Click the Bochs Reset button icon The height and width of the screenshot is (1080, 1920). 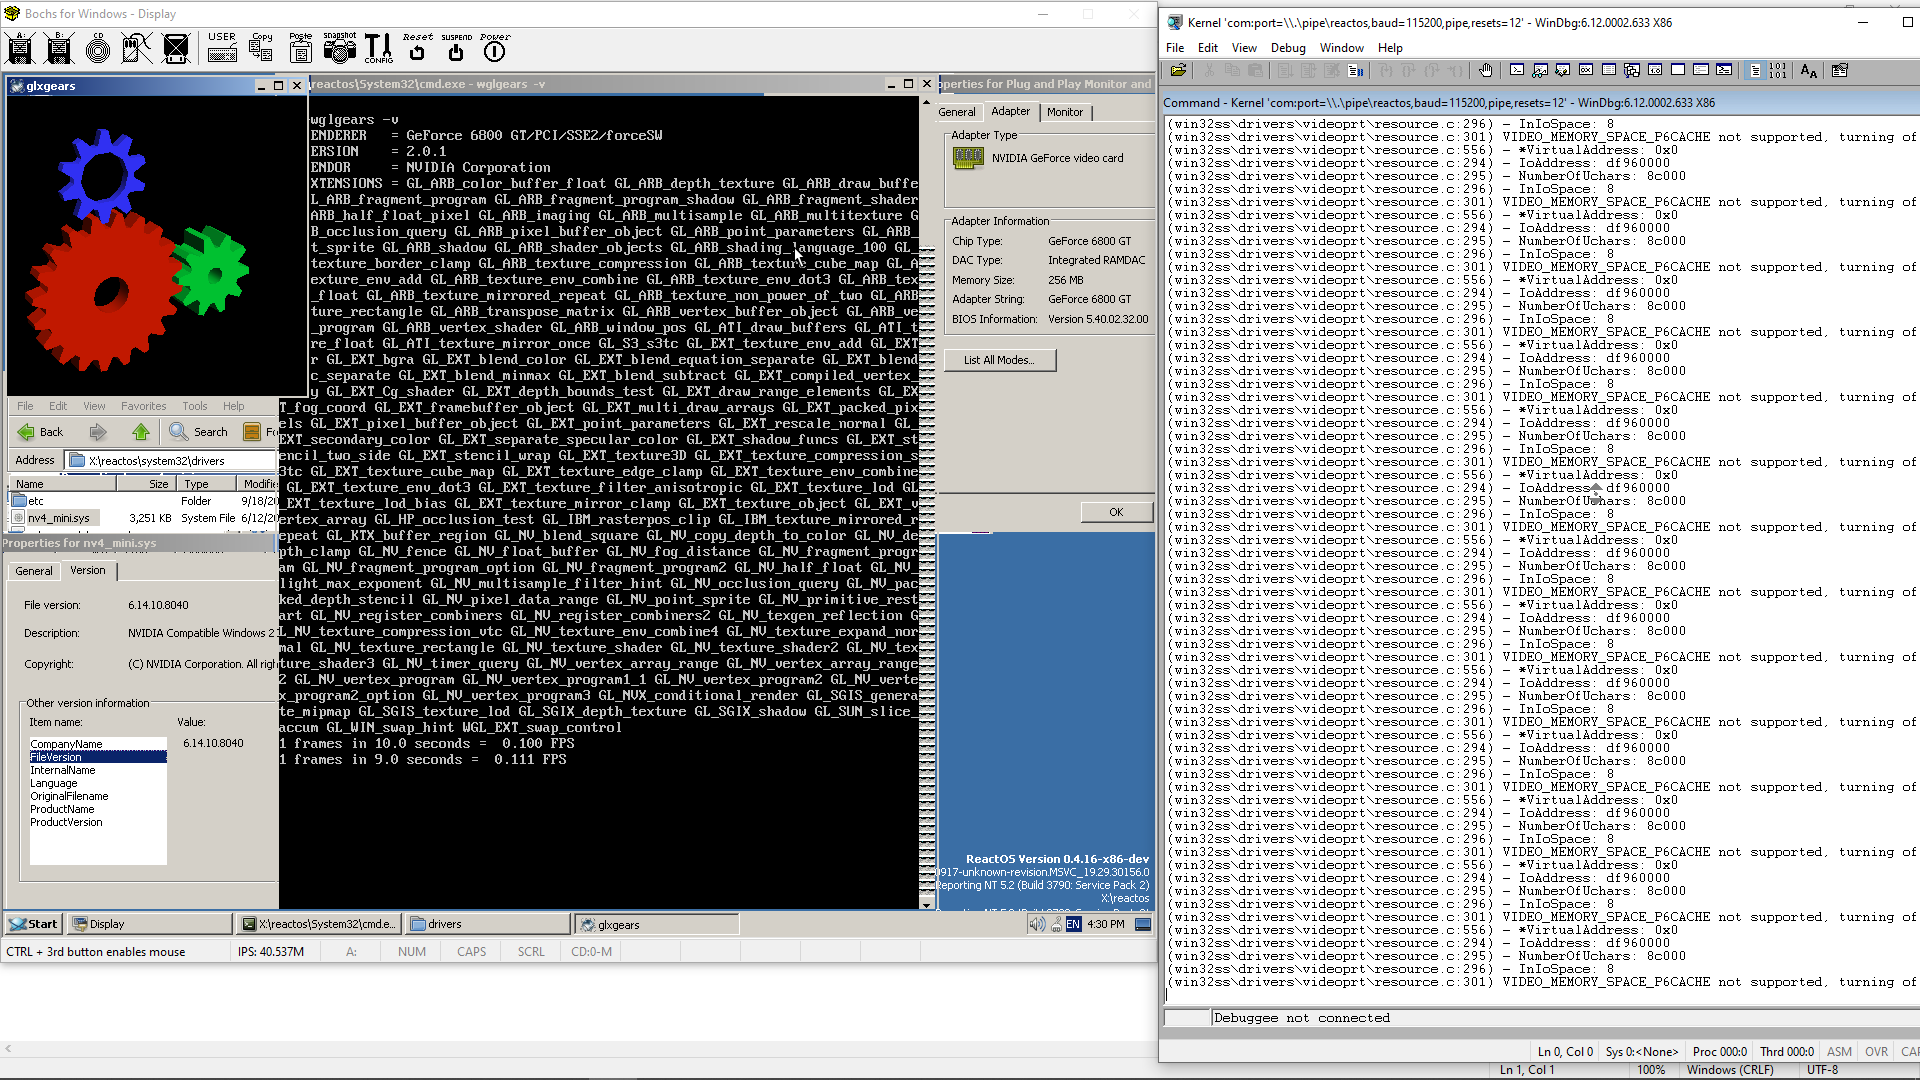(417, 48)
